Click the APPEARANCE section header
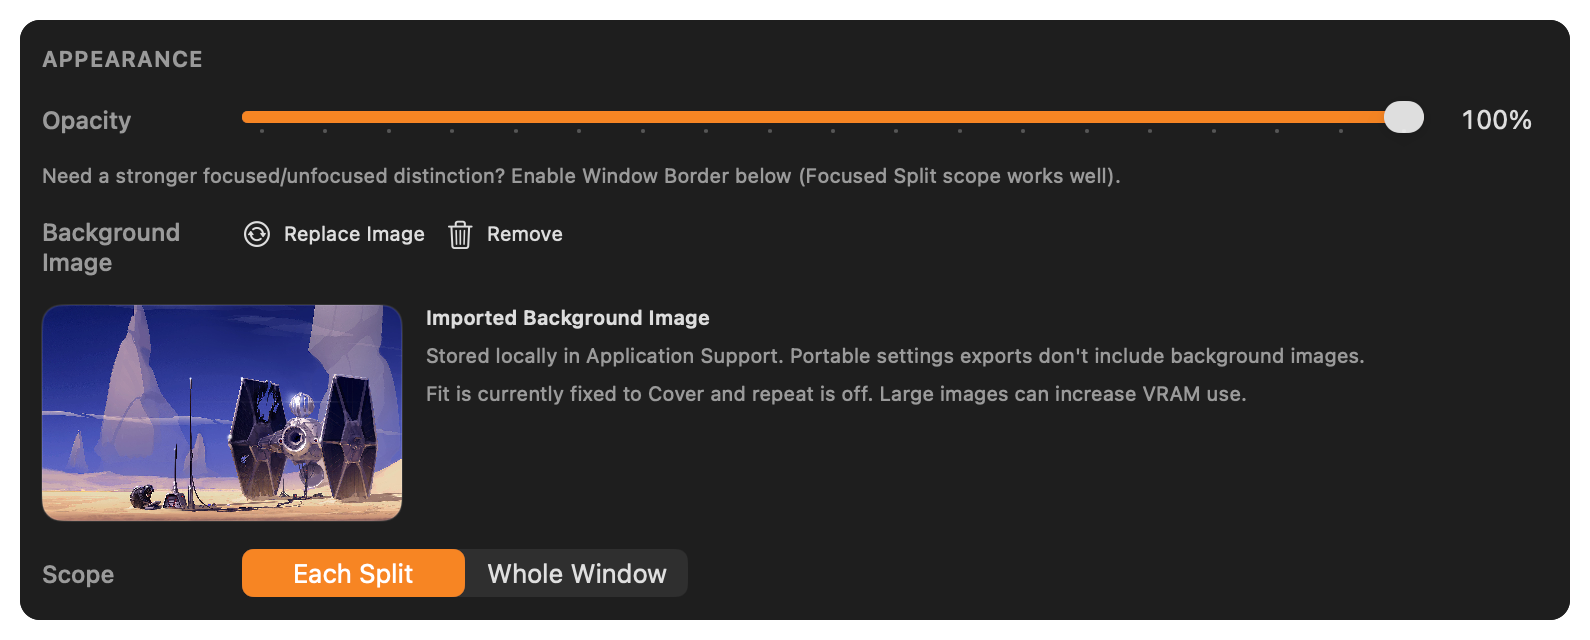This screenshot has height=640, width=1590. [x=122, y=60]
